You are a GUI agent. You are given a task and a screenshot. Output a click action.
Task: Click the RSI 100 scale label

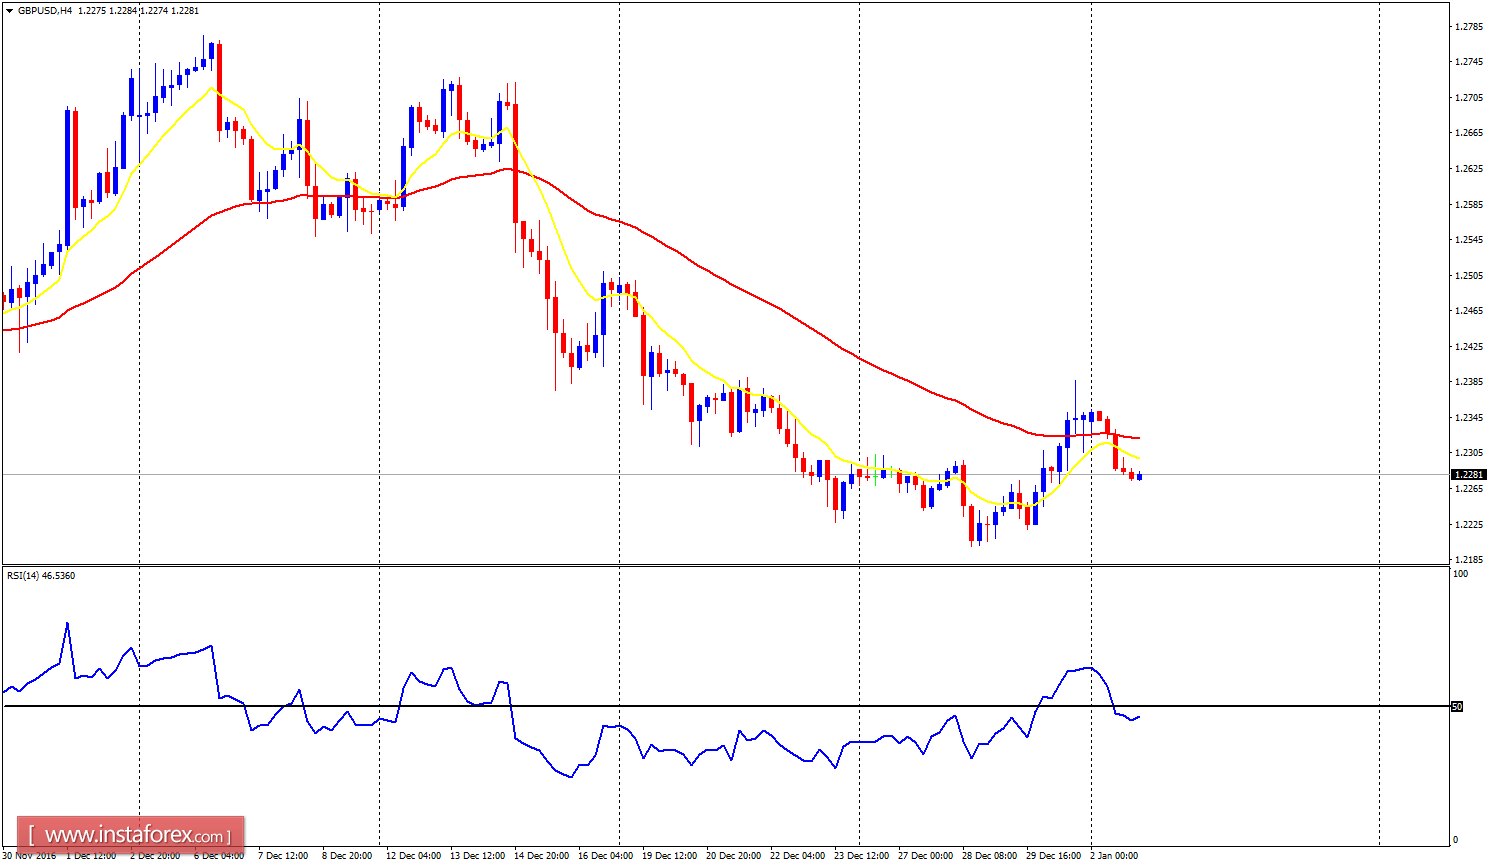tap(1460, 573)
